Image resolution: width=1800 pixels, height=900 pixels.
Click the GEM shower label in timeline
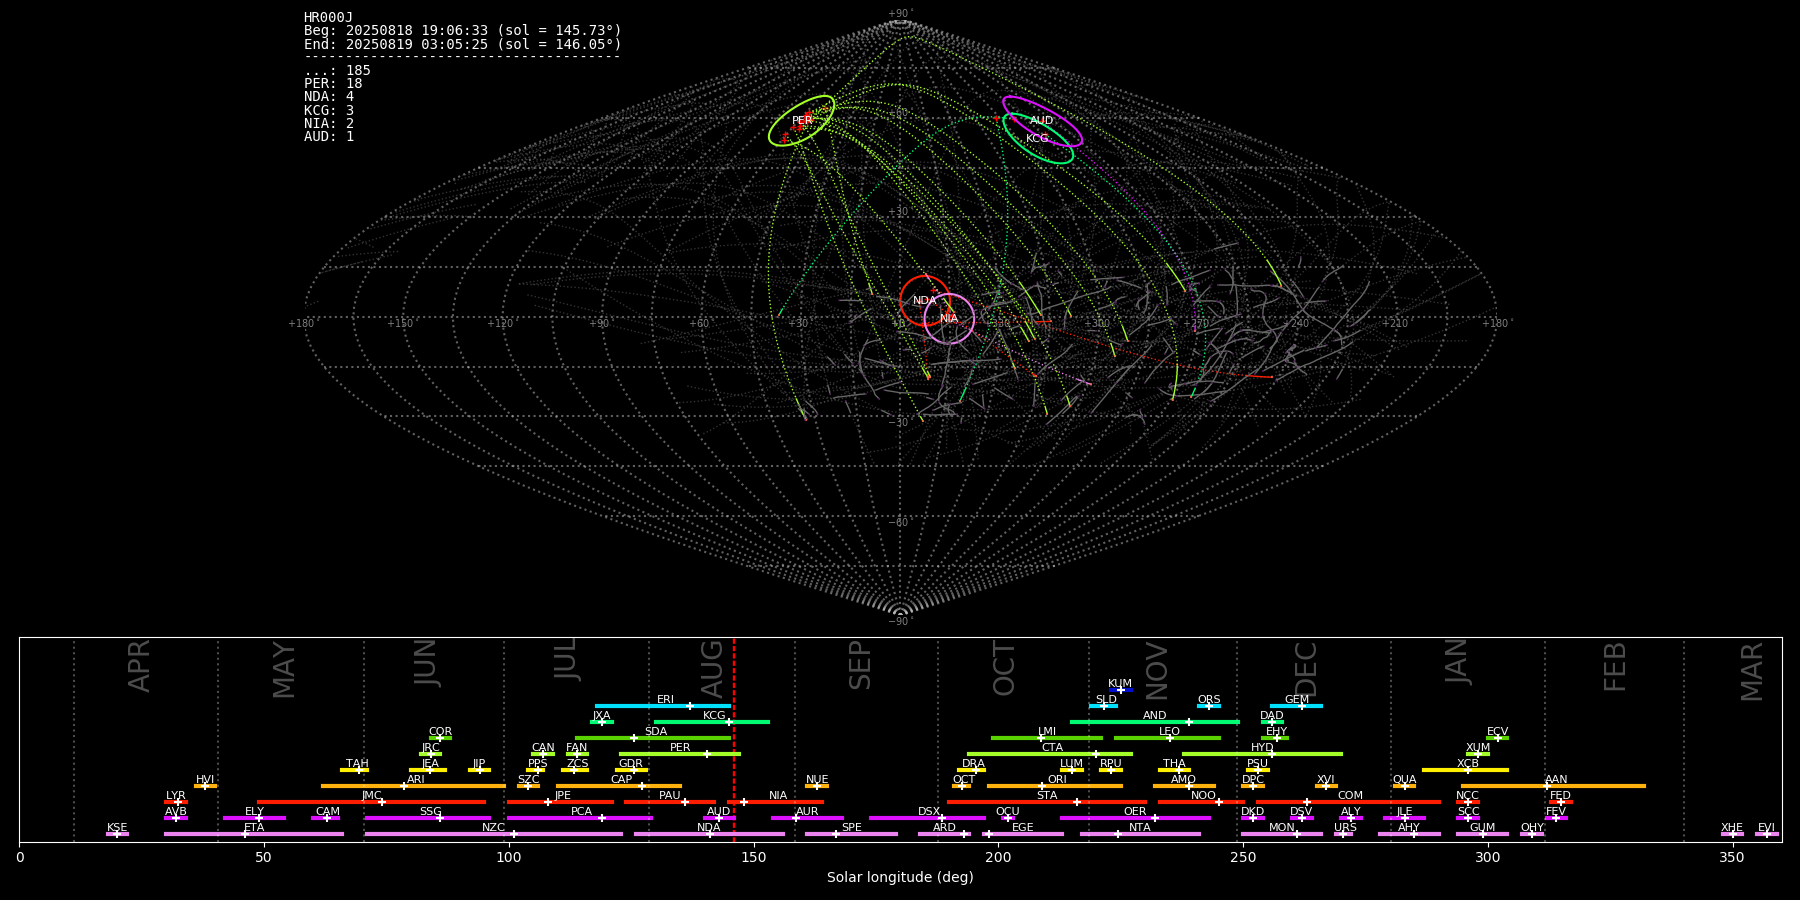pyautogui.click(x=1297, y=700)
